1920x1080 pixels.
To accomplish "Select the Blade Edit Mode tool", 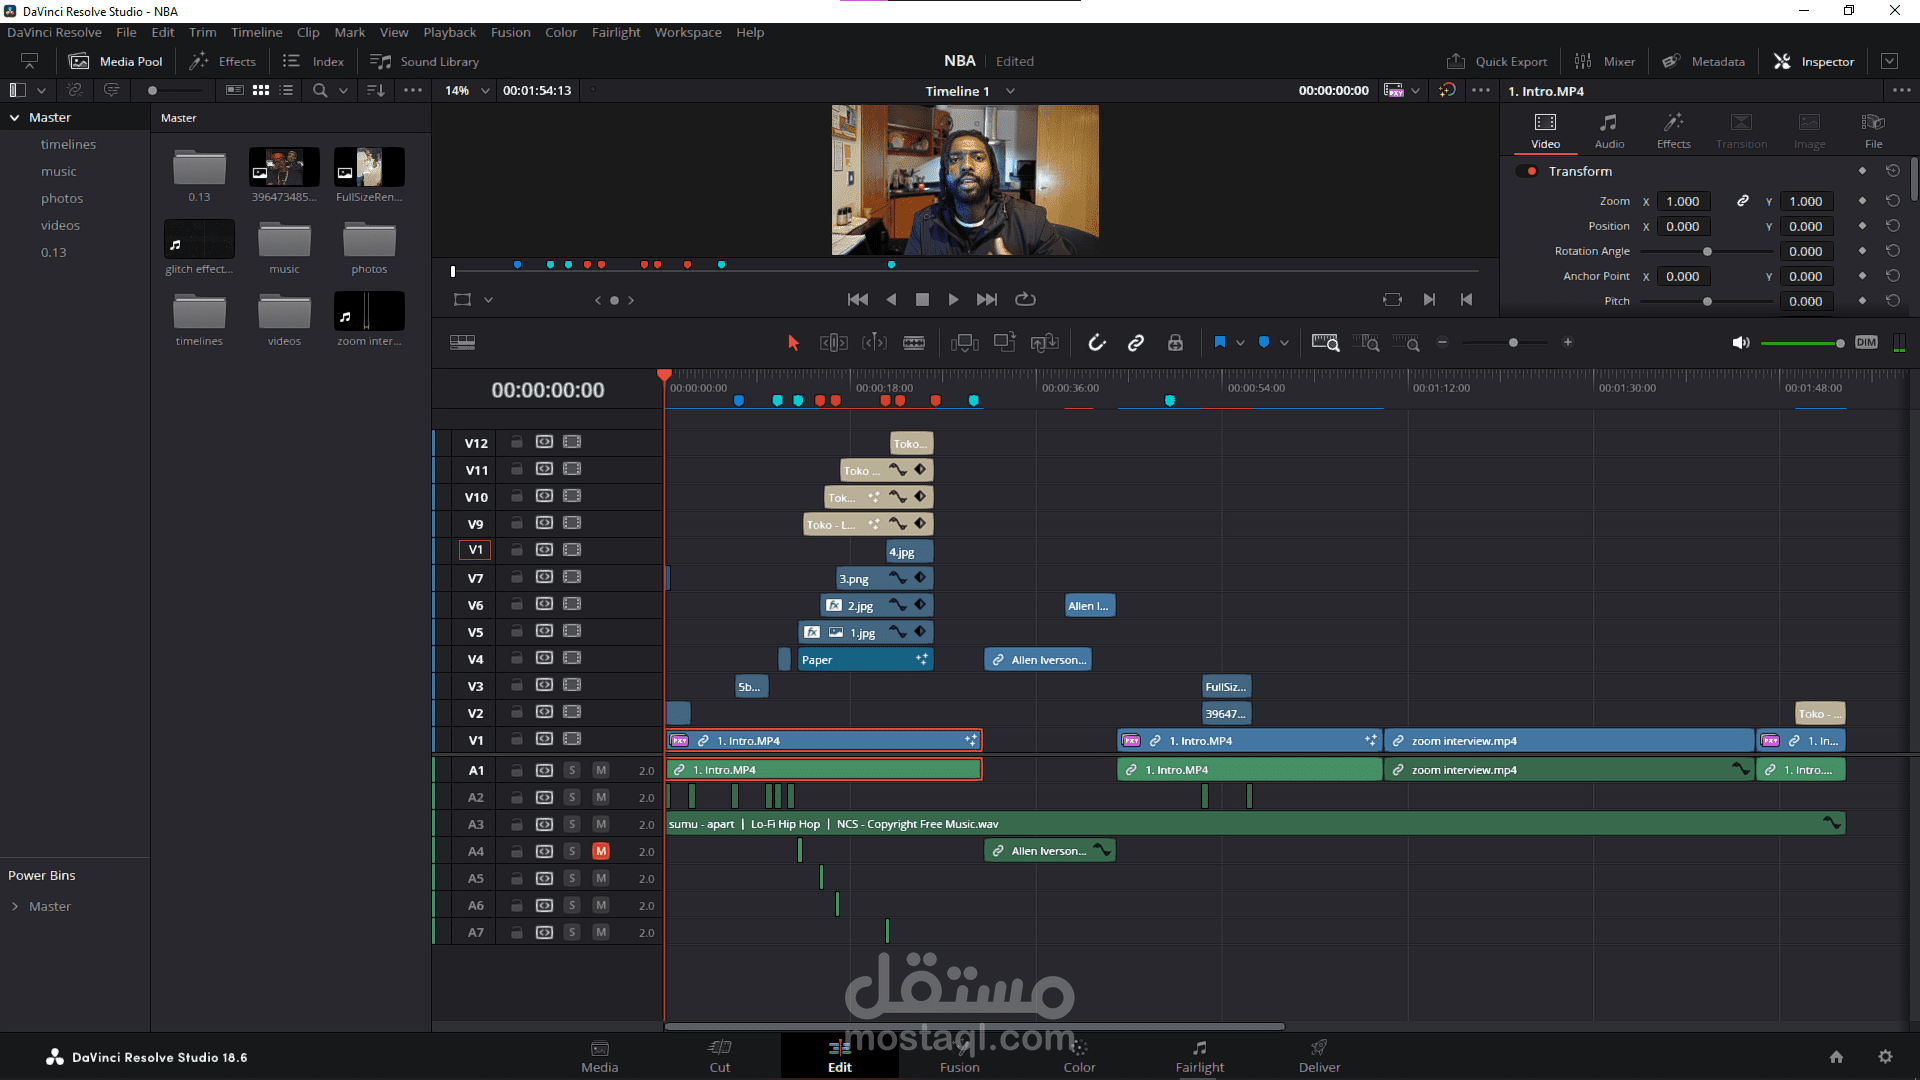I will 914,343.
